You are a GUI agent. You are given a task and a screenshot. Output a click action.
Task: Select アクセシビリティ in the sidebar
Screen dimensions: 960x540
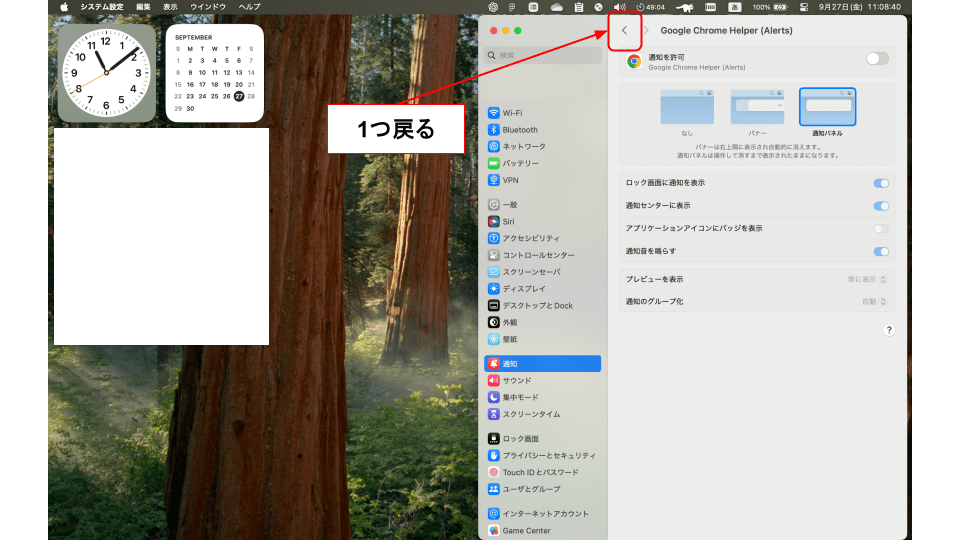coord(530,238)
